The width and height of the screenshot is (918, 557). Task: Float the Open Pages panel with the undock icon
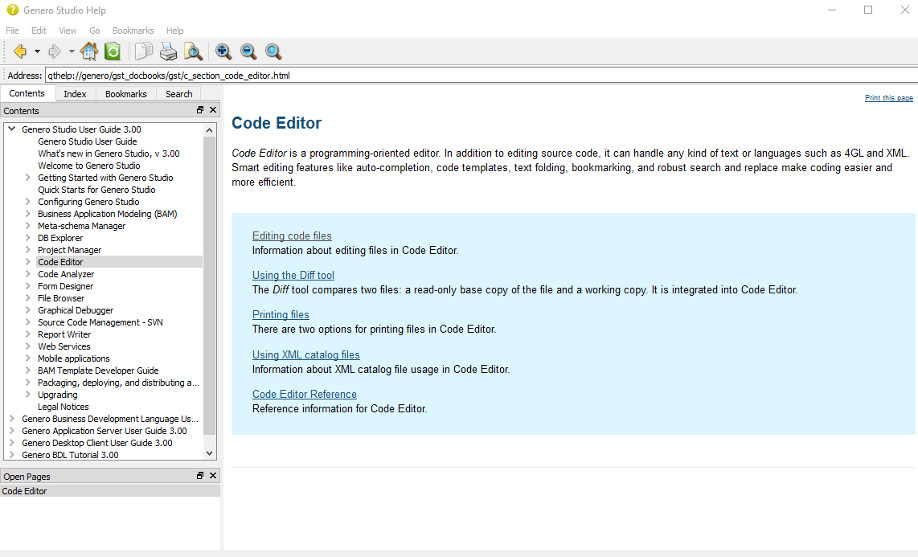(200, 476)
